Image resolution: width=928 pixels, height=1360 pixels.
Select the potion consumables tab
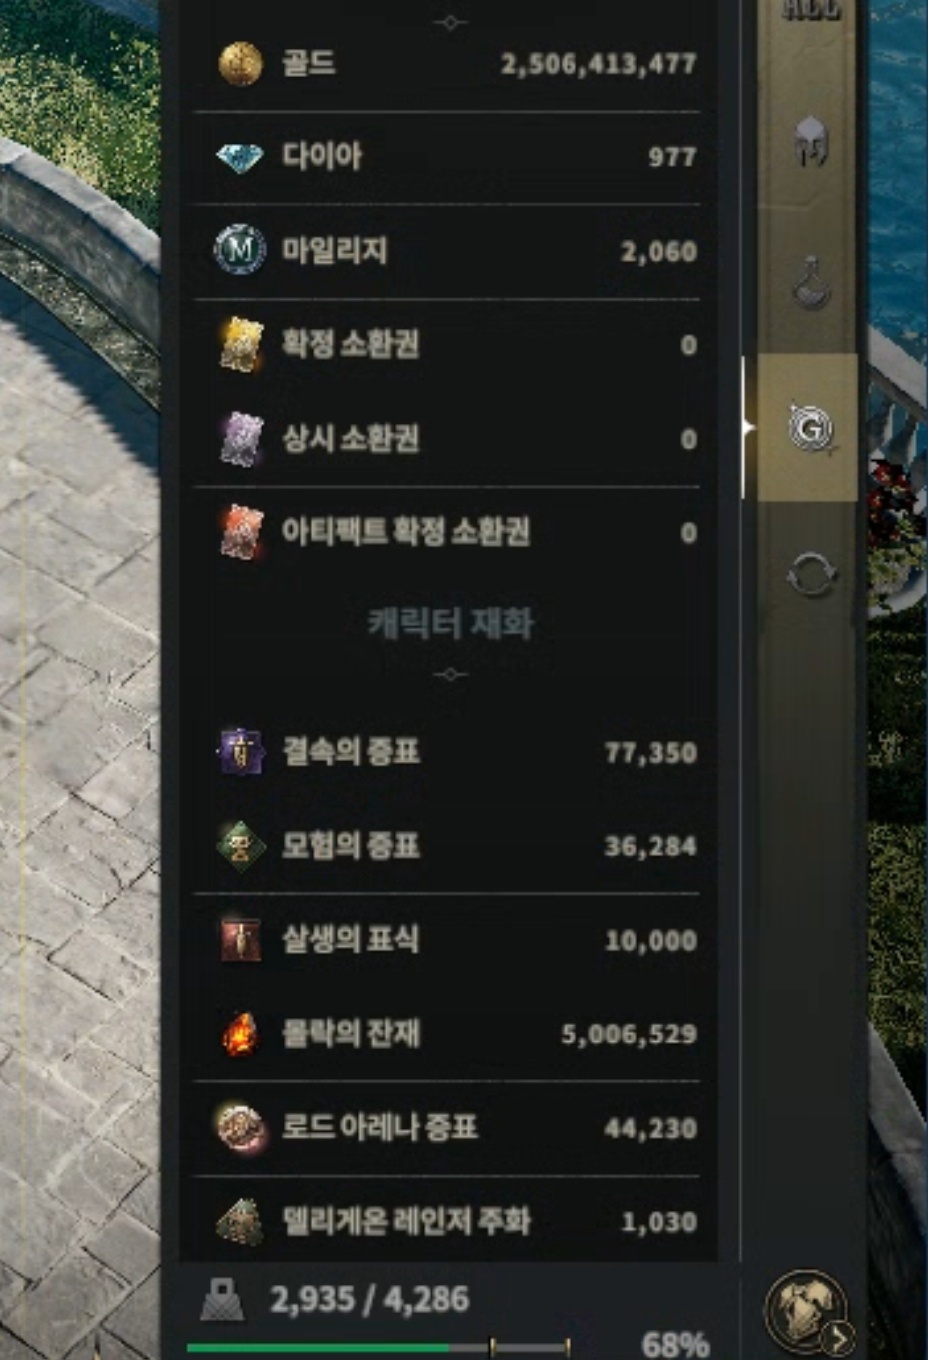[809, 283]
